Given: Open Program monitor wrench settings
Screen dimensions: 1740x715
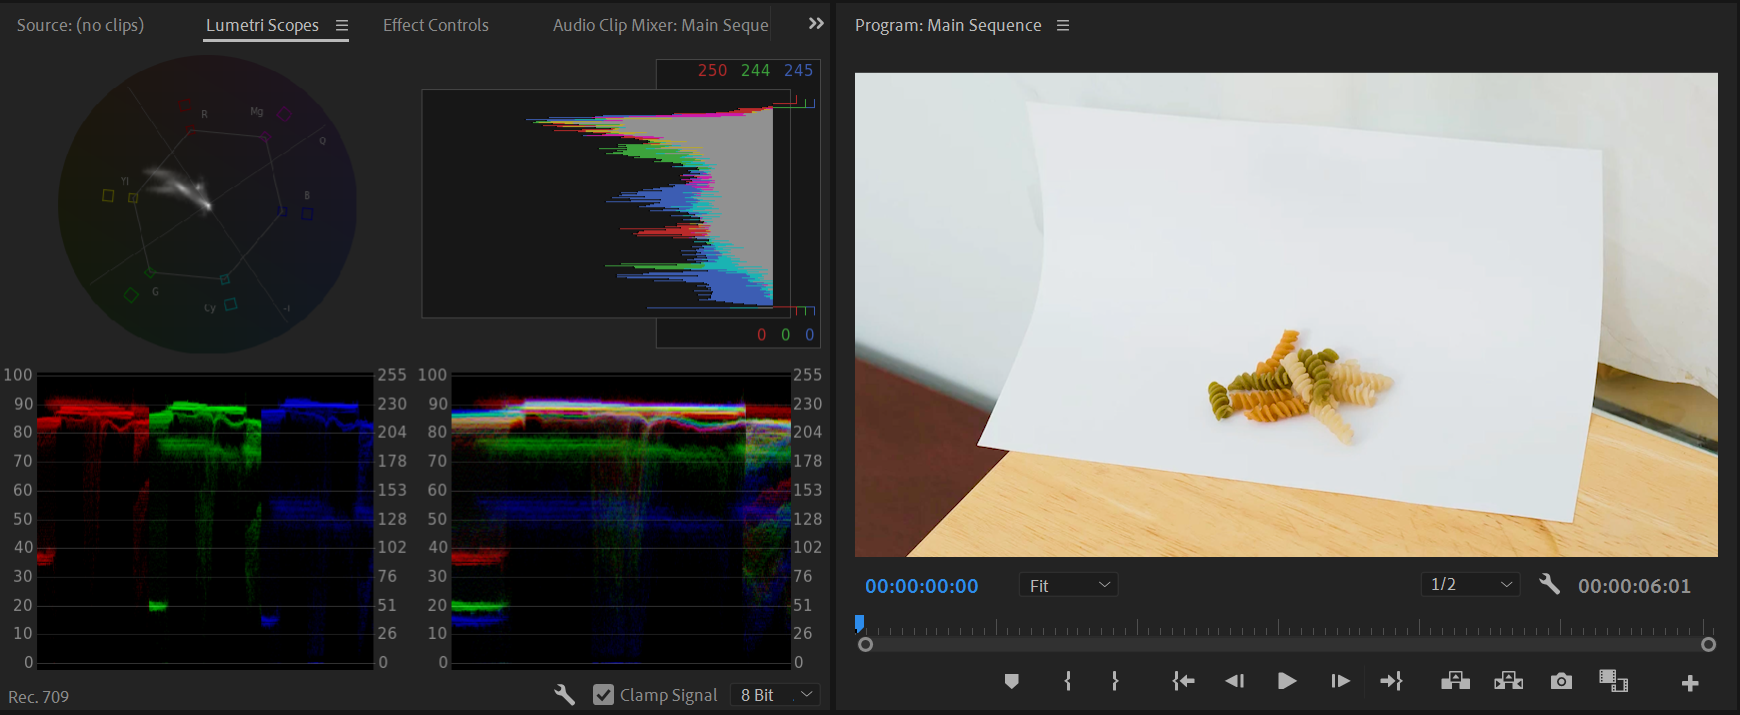Looking at the screenshot, I should click(x=1549, y=584).
